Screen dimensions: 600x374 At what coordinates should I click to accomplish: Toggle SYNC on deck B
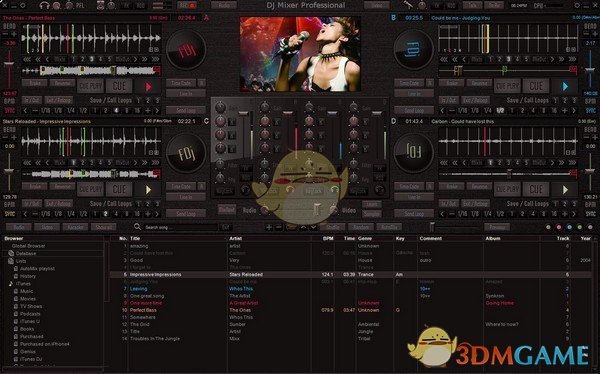(x=590, y=110)
